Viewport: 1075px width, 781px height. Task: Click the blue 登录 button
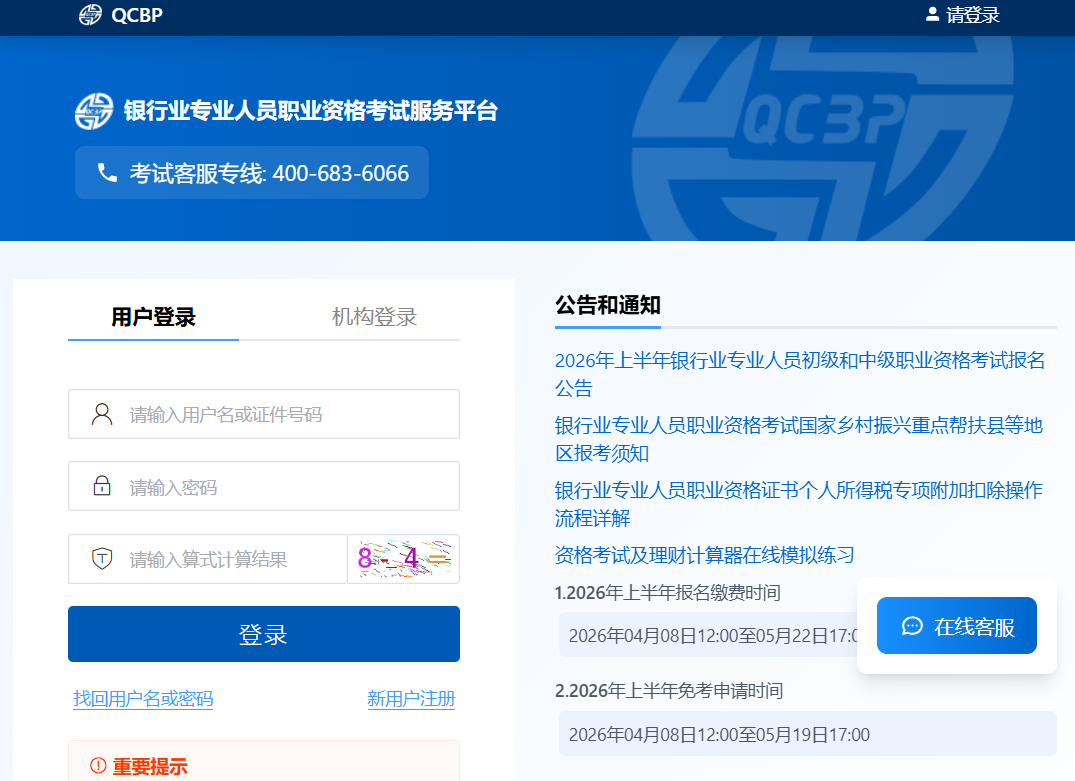click(264, 634)
